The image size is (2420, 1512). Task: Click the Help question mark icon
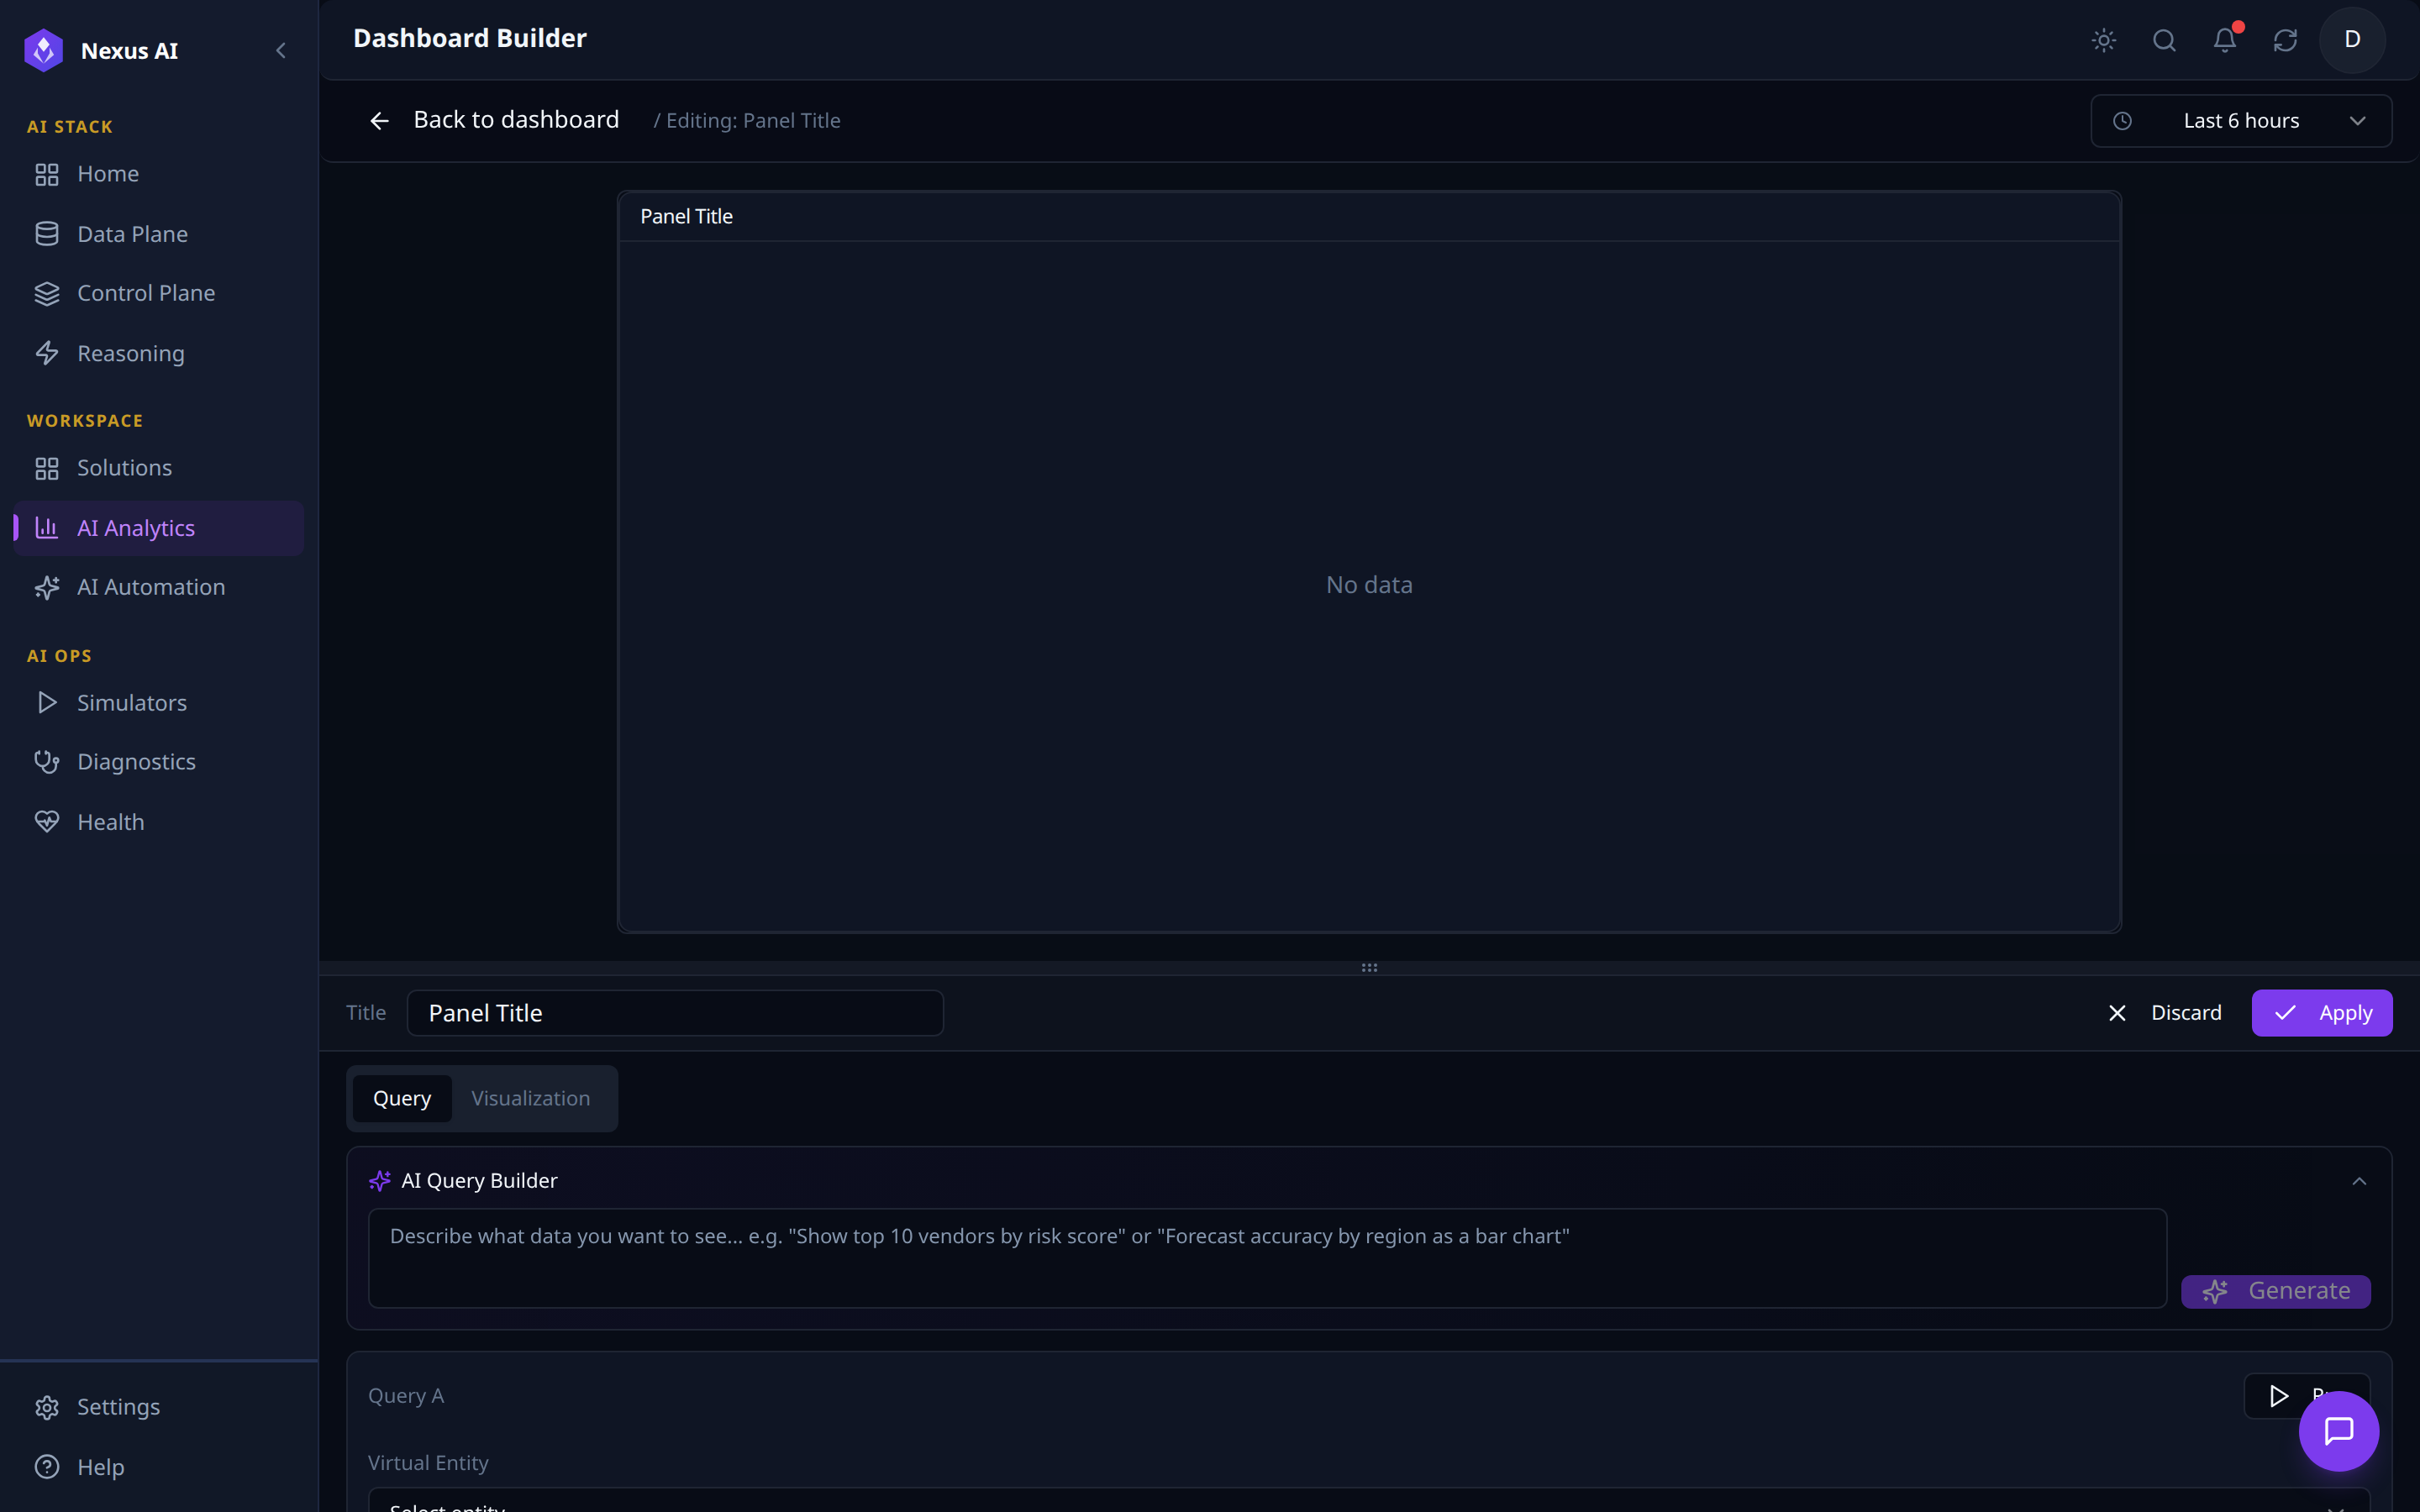47,1467
